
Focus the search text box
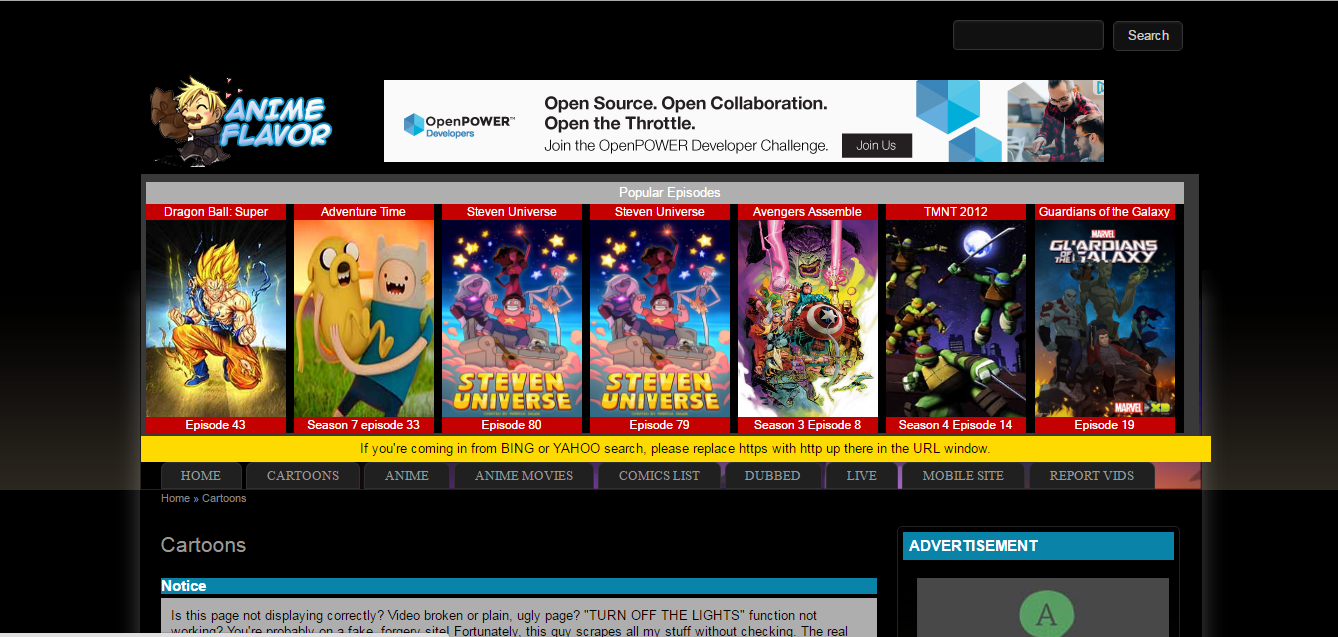[1028, 35]
